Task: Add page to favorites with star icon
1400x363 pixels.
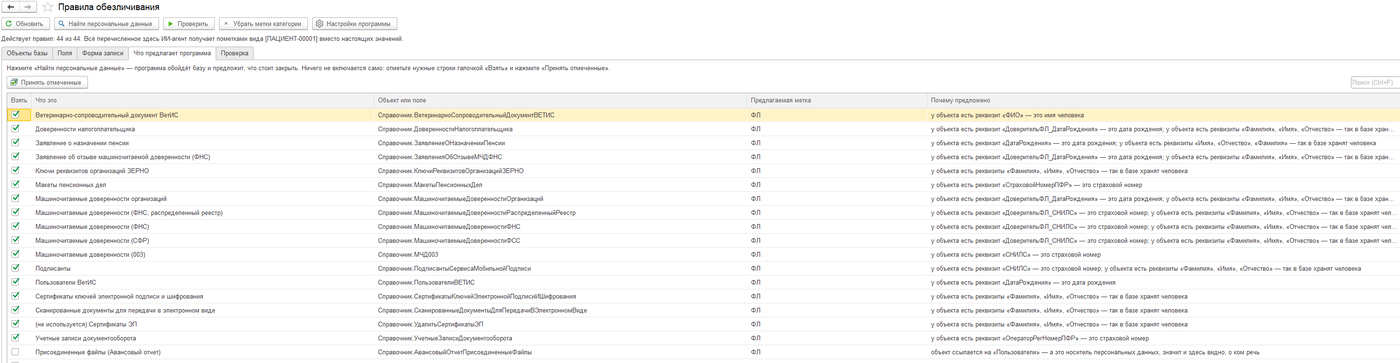Action: (47, 7)
